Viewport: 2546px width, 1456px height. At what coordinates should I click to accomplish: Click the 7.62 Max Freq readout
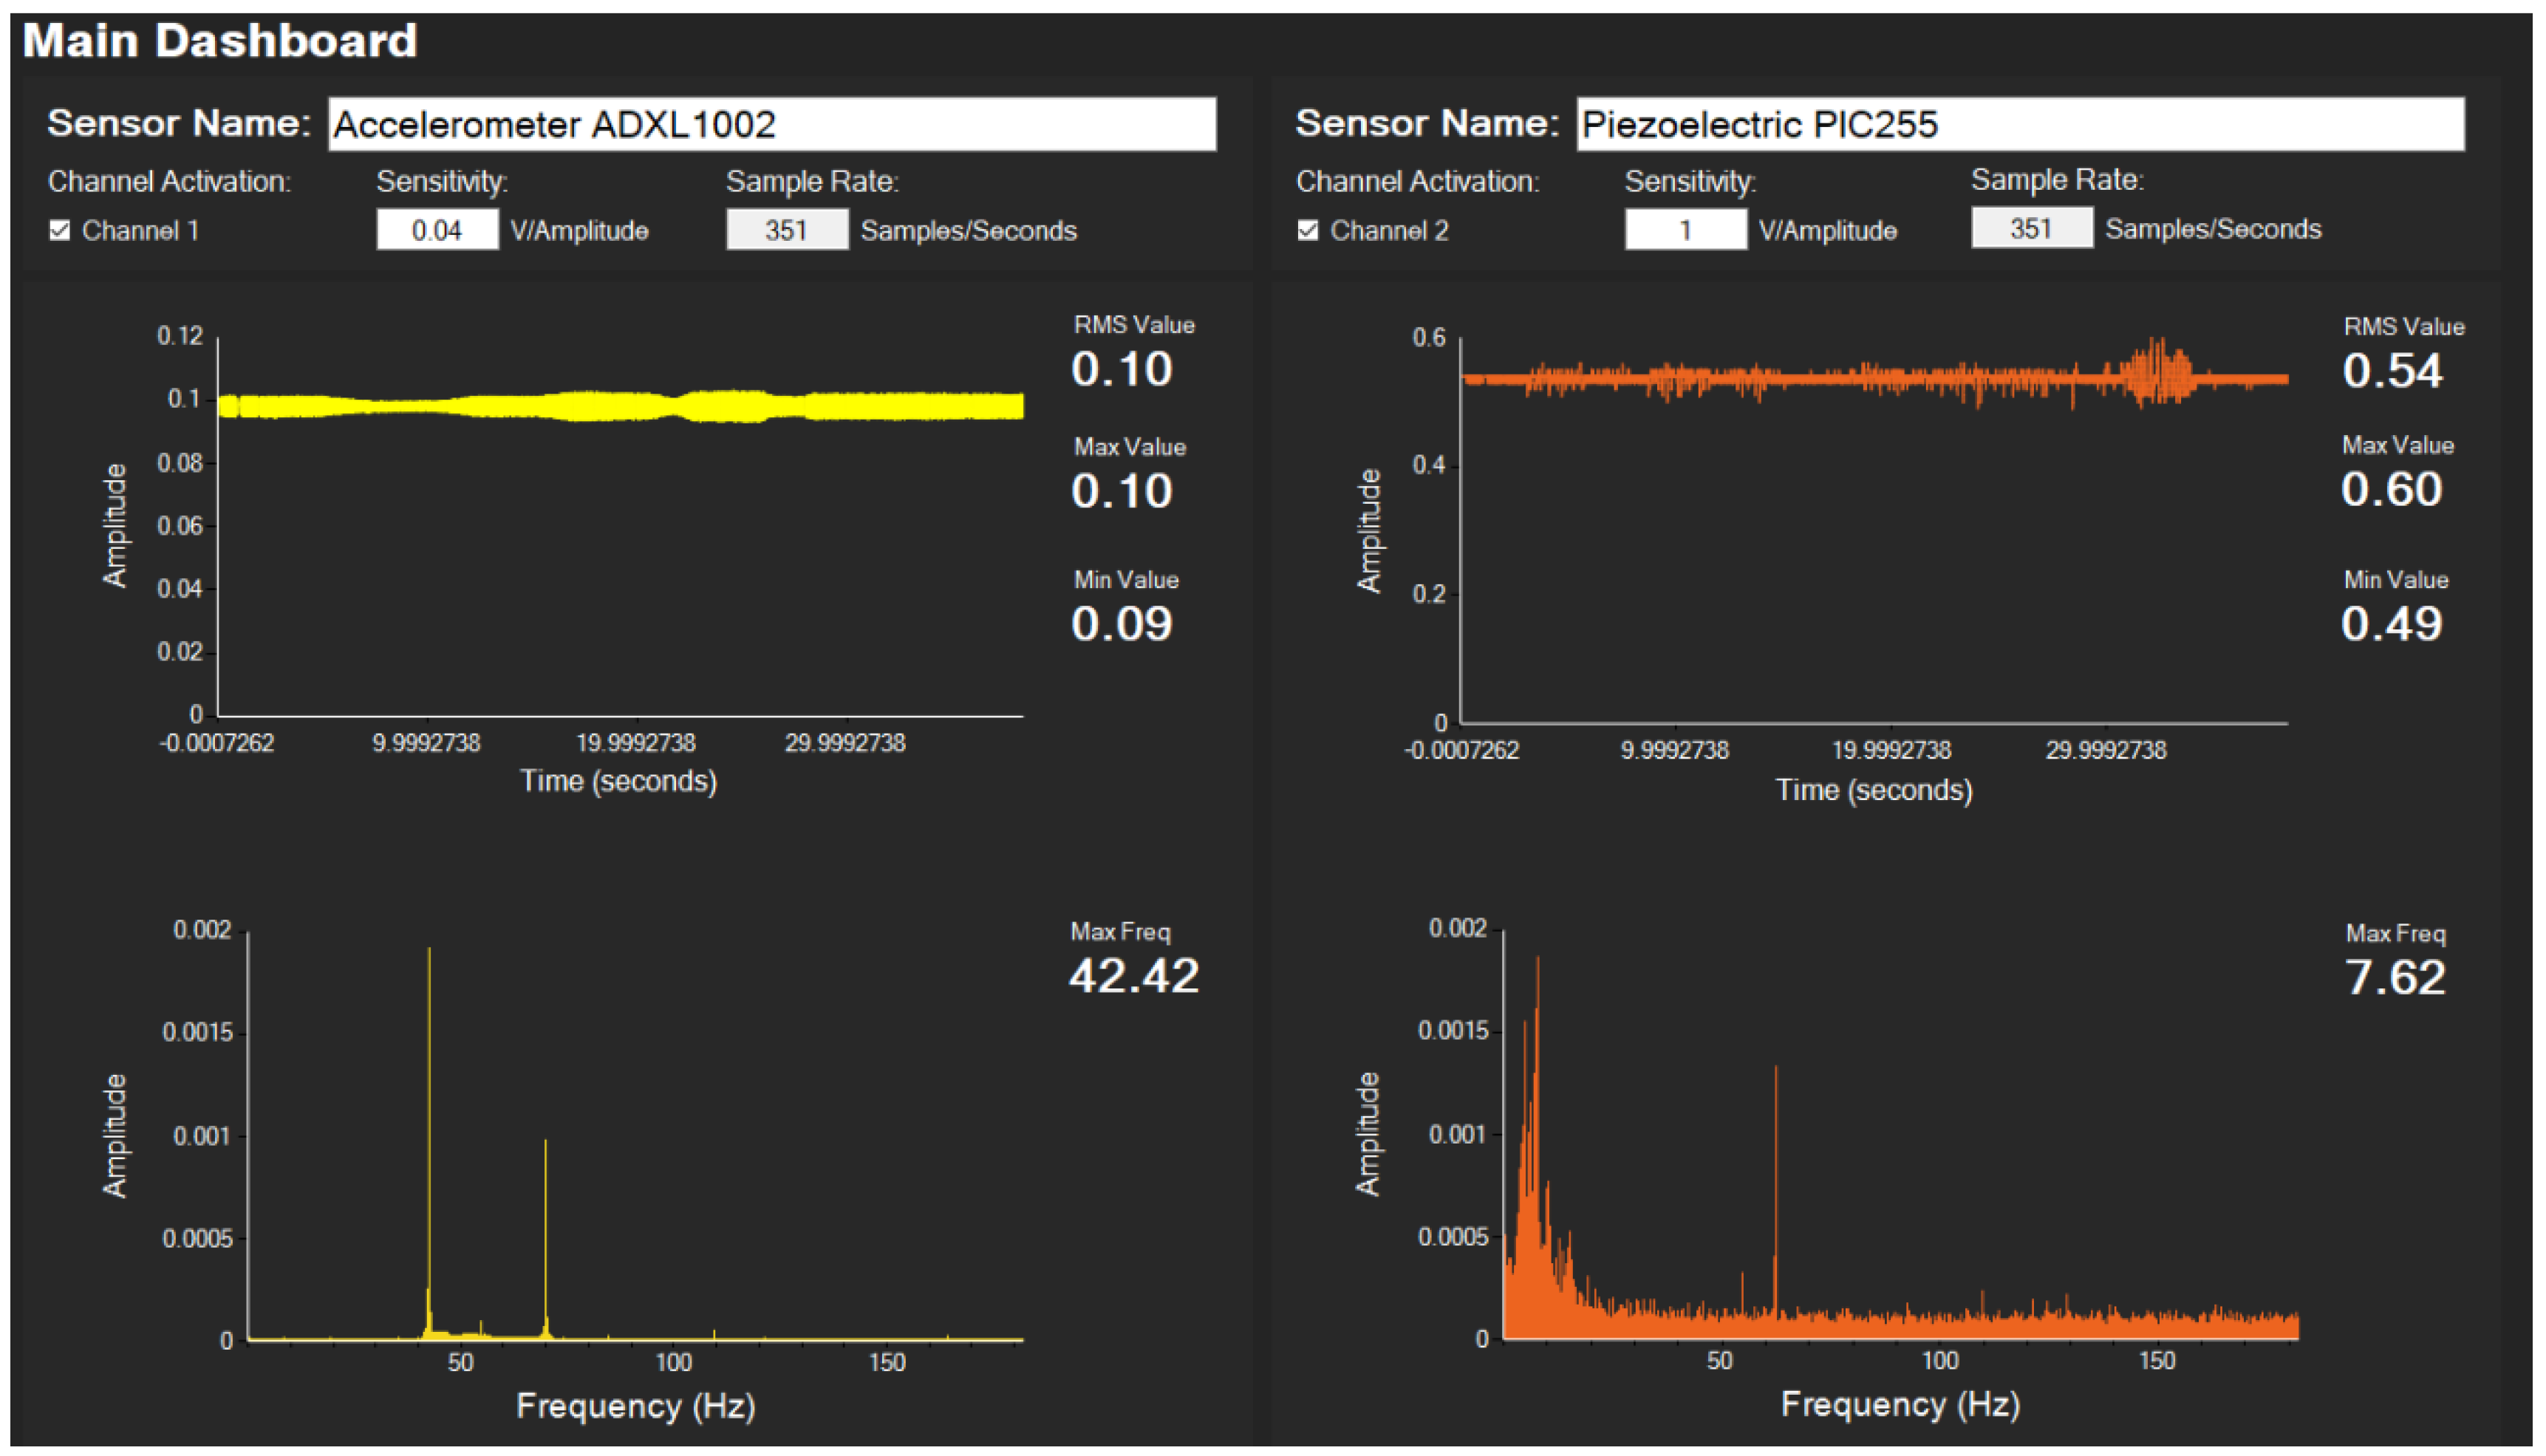[x=2395, y=978]
